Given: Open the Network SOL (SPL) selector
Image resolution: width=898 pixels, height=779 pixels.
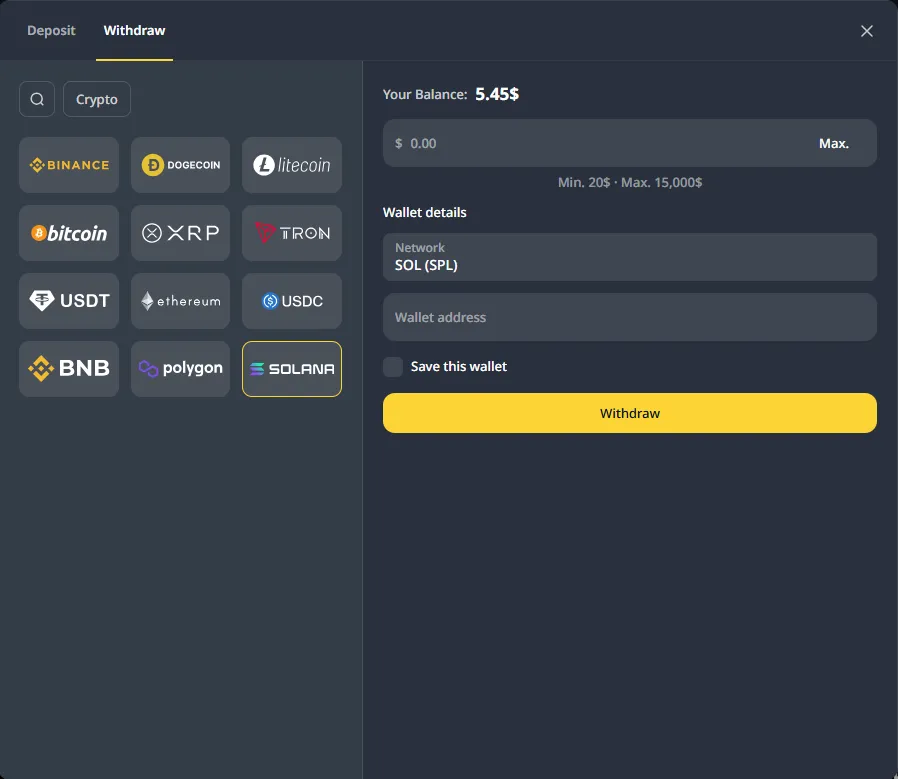Looking at the screenshot, I should (629, 257).
